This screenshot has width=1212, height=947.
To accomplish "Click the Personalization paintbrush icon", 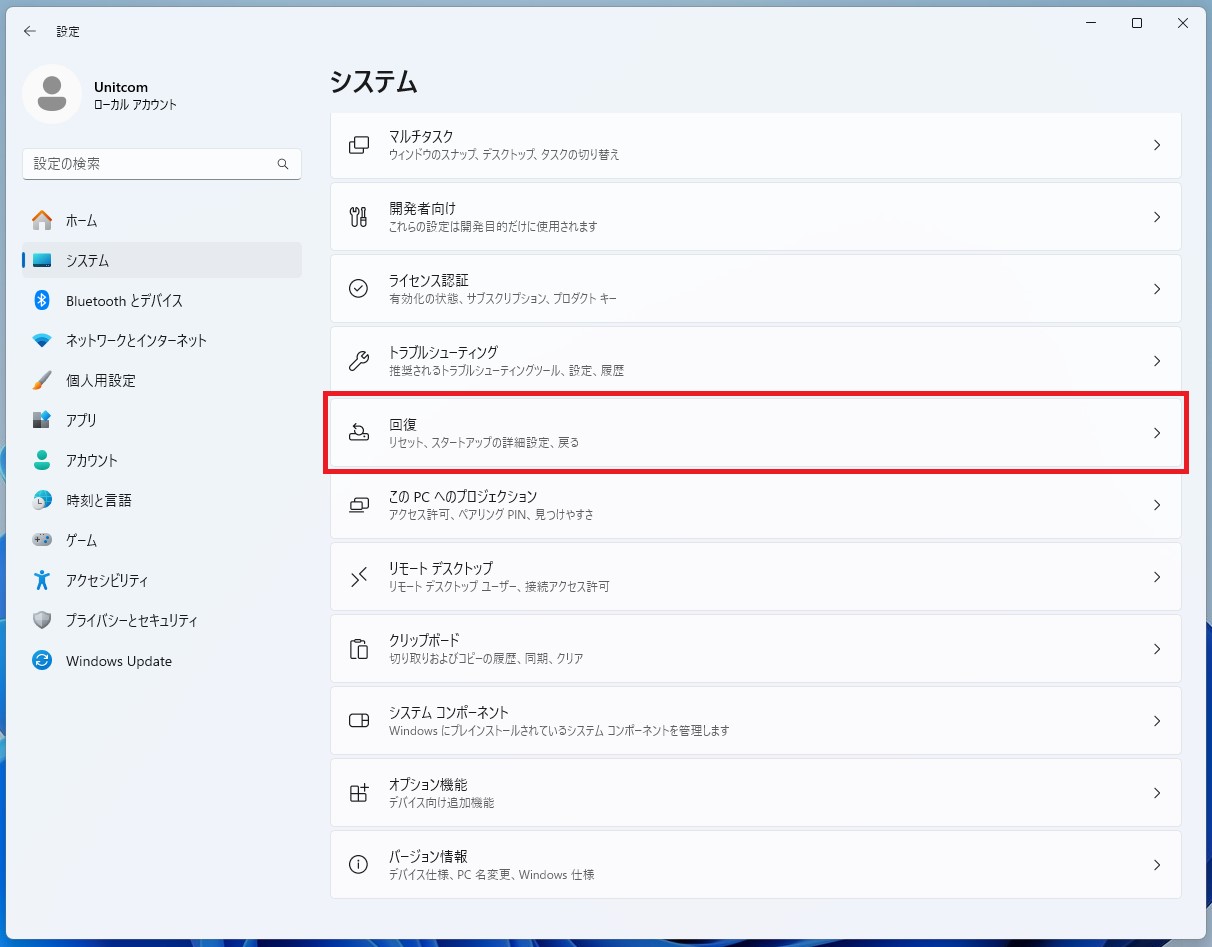I will (x=42, y=380).
